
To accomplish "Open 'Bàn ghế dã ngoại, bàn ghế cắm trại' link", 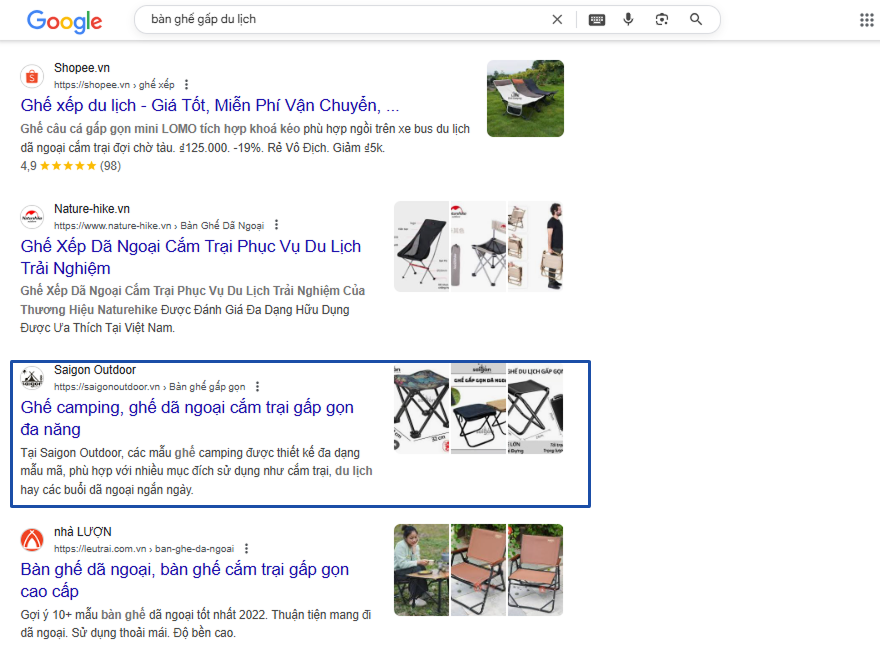I will click(185, 580).
